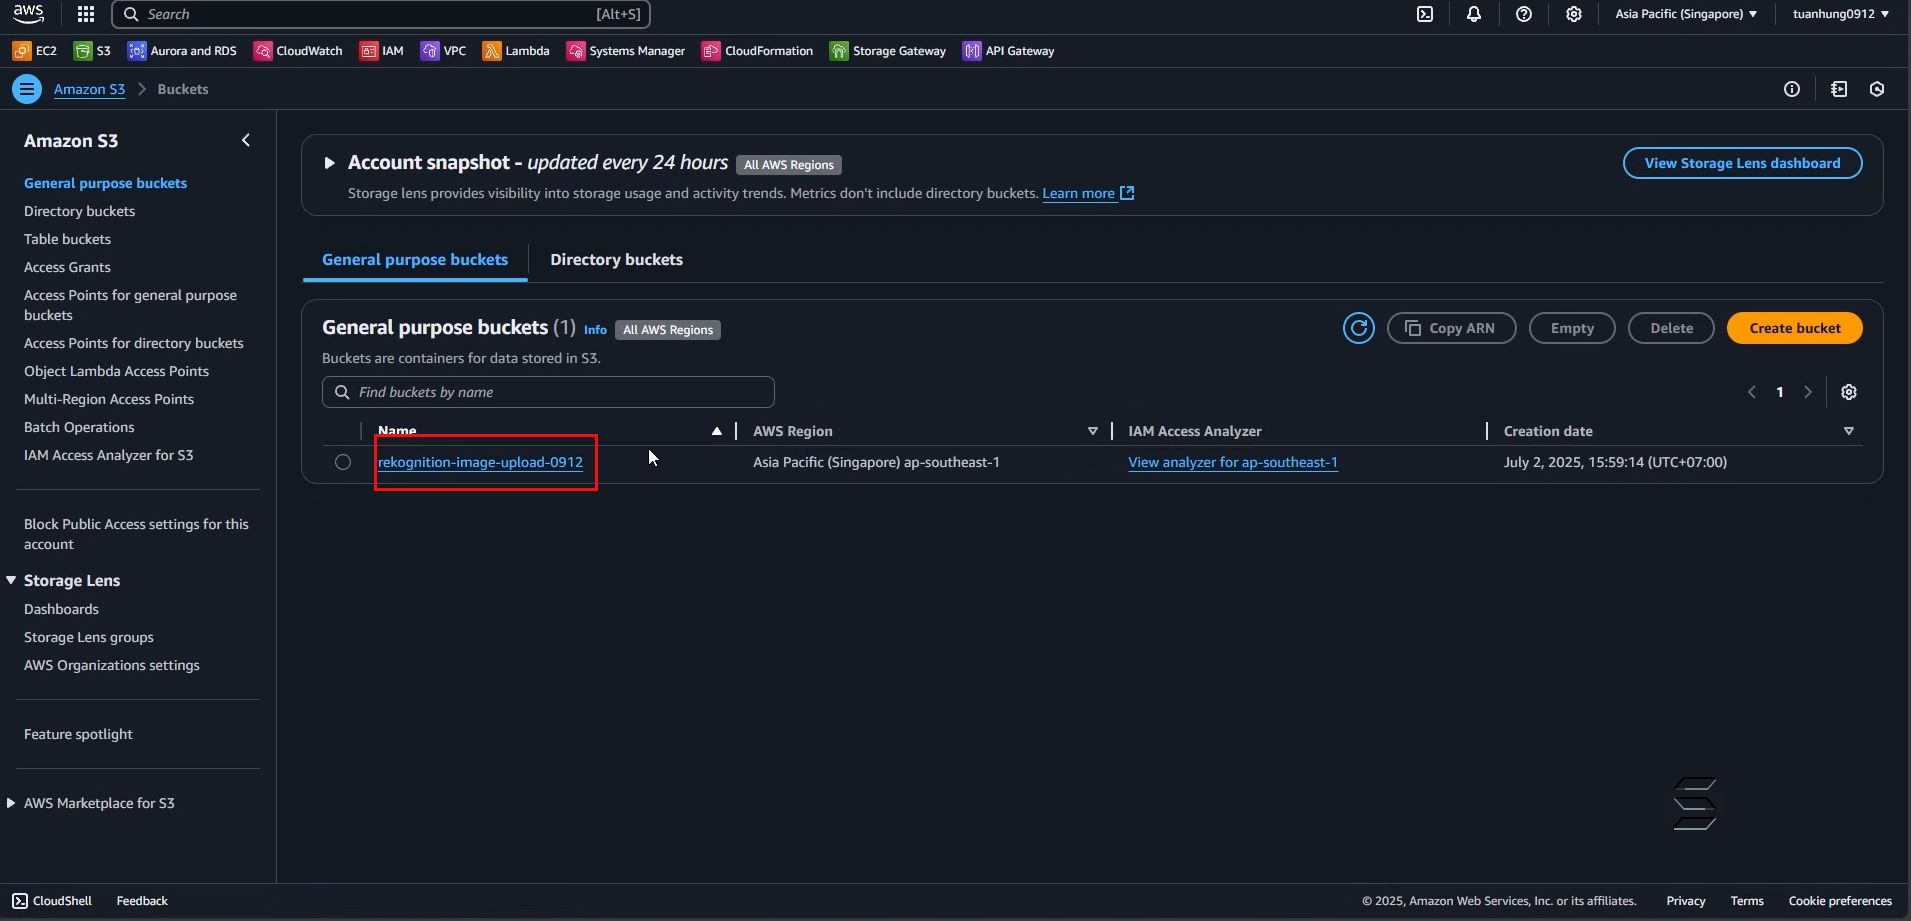Screen dimensions: 1911x921
Task: Go to next page of buckets
Action: tap(1808, 392)
